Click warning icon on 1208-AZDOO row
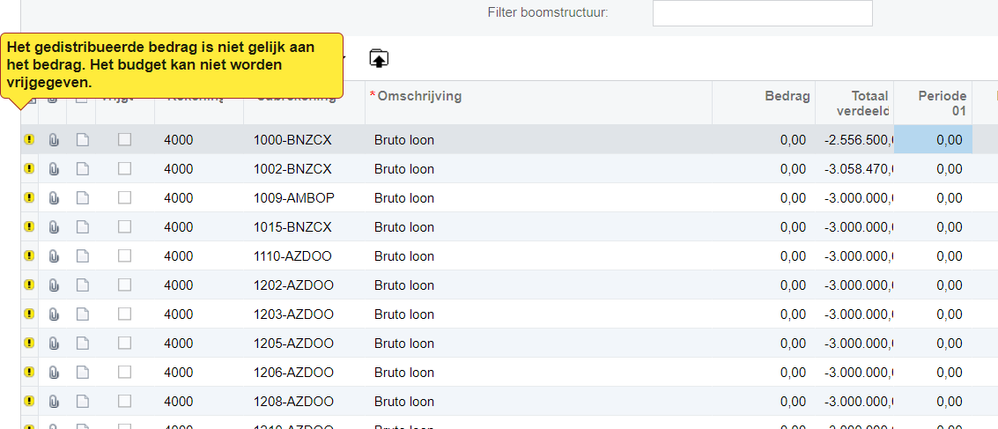 coord(29,401)
